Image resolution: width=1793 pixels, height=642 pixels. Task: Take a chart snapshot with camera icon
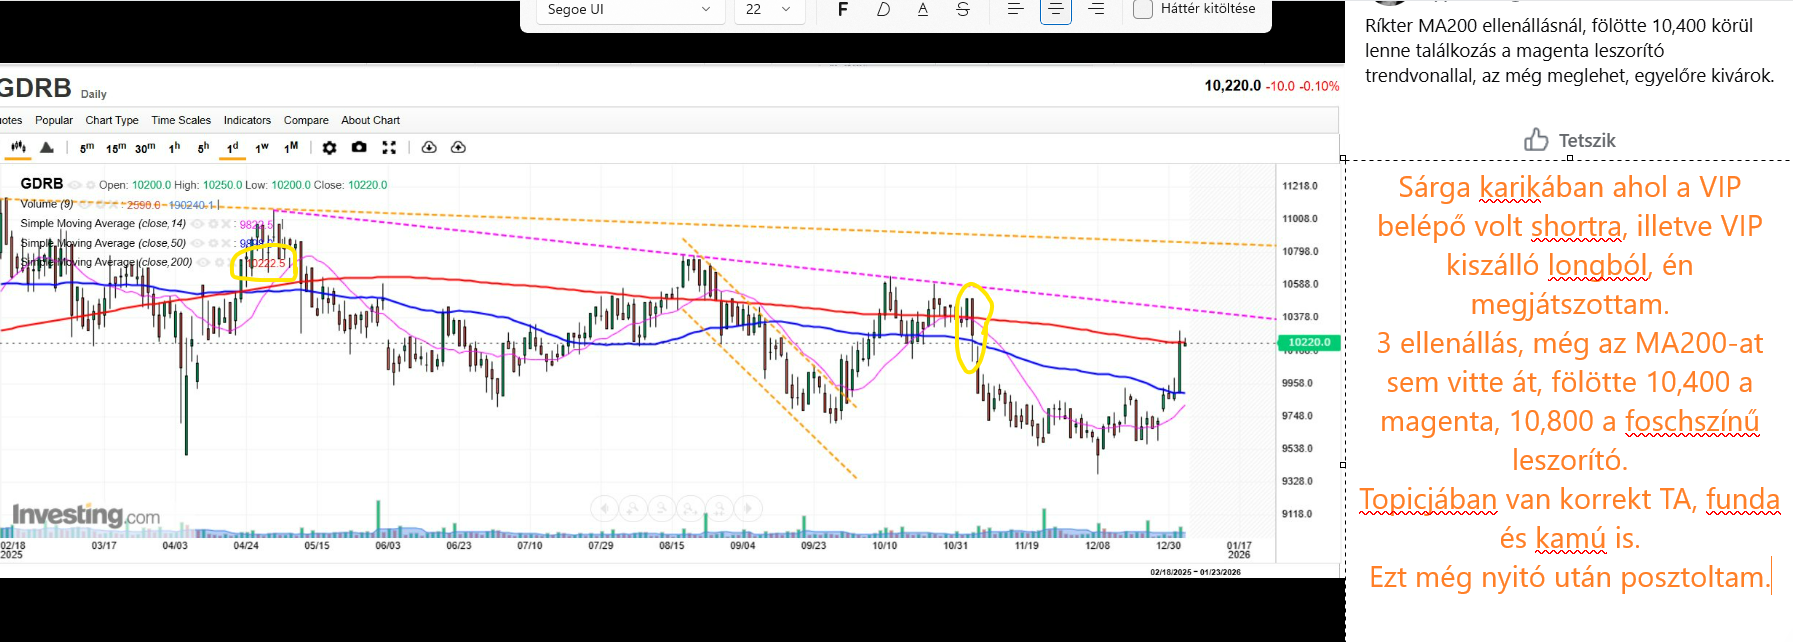tap(359, 148)
